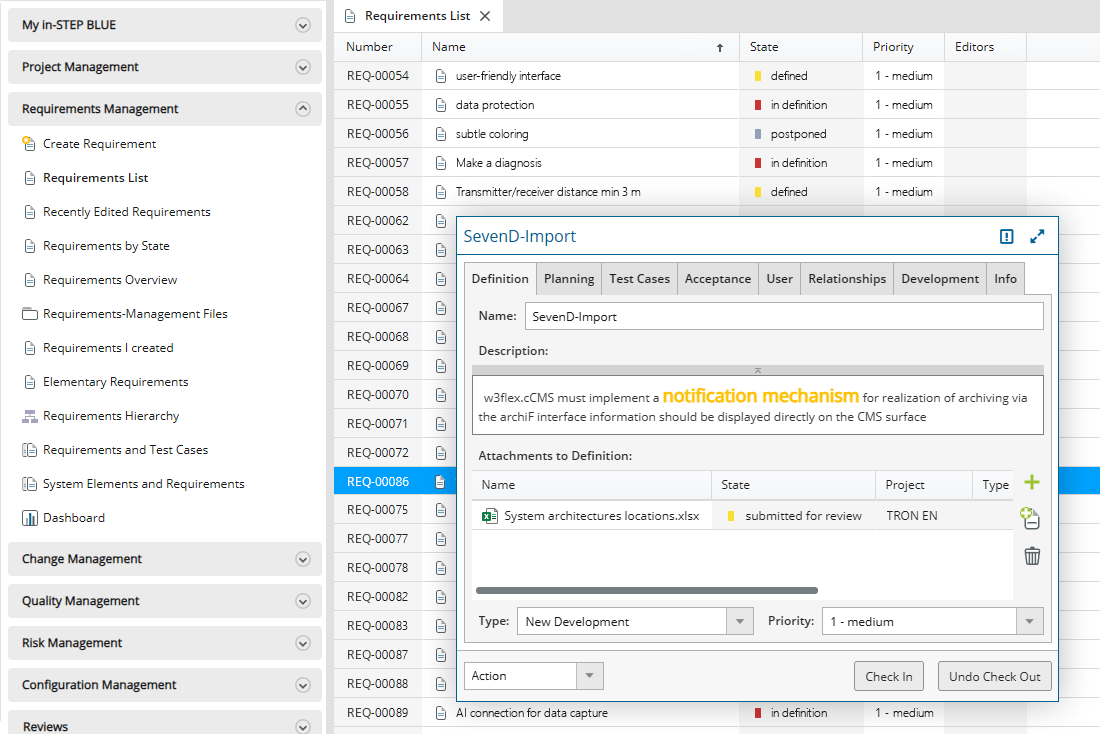The width and height of the screenshot is (1100, 734).
Task: Close the Requirements List tab
Action: (x=485, y=16)
